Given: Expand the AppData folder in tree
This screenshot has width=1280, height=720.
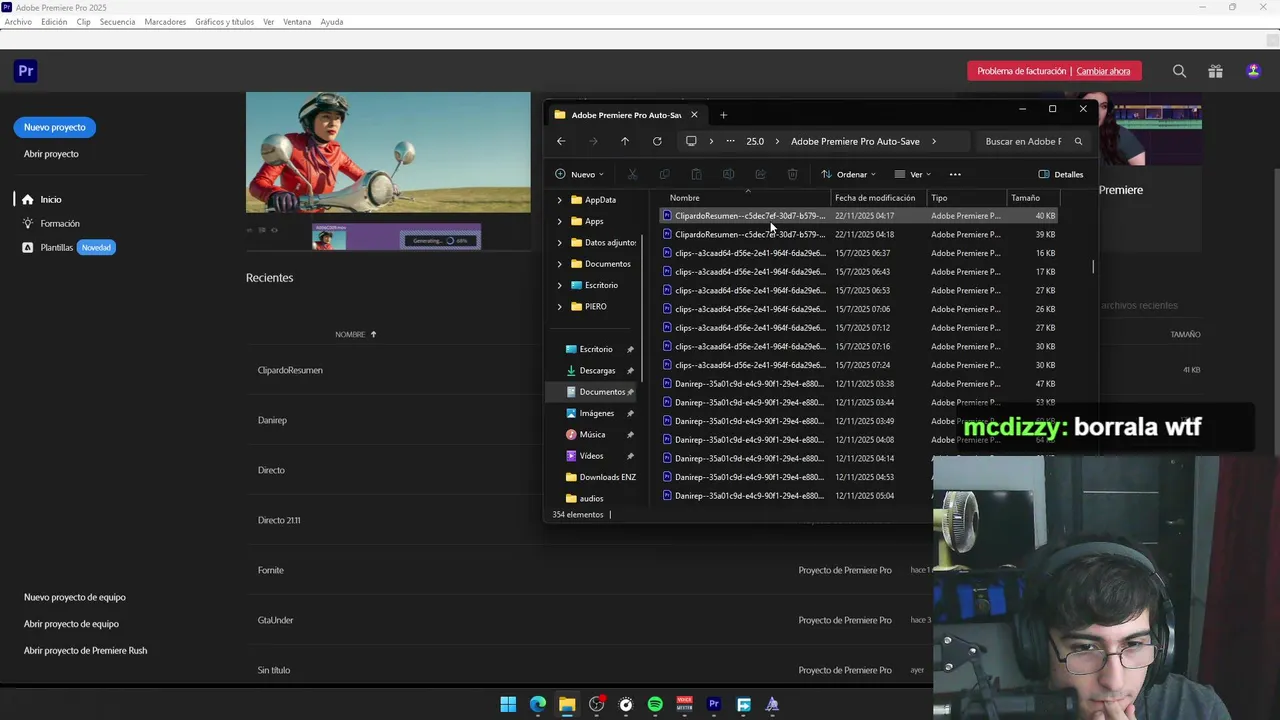Looking at the screenshot, I should pyautogui.click(x=559, y=200).
